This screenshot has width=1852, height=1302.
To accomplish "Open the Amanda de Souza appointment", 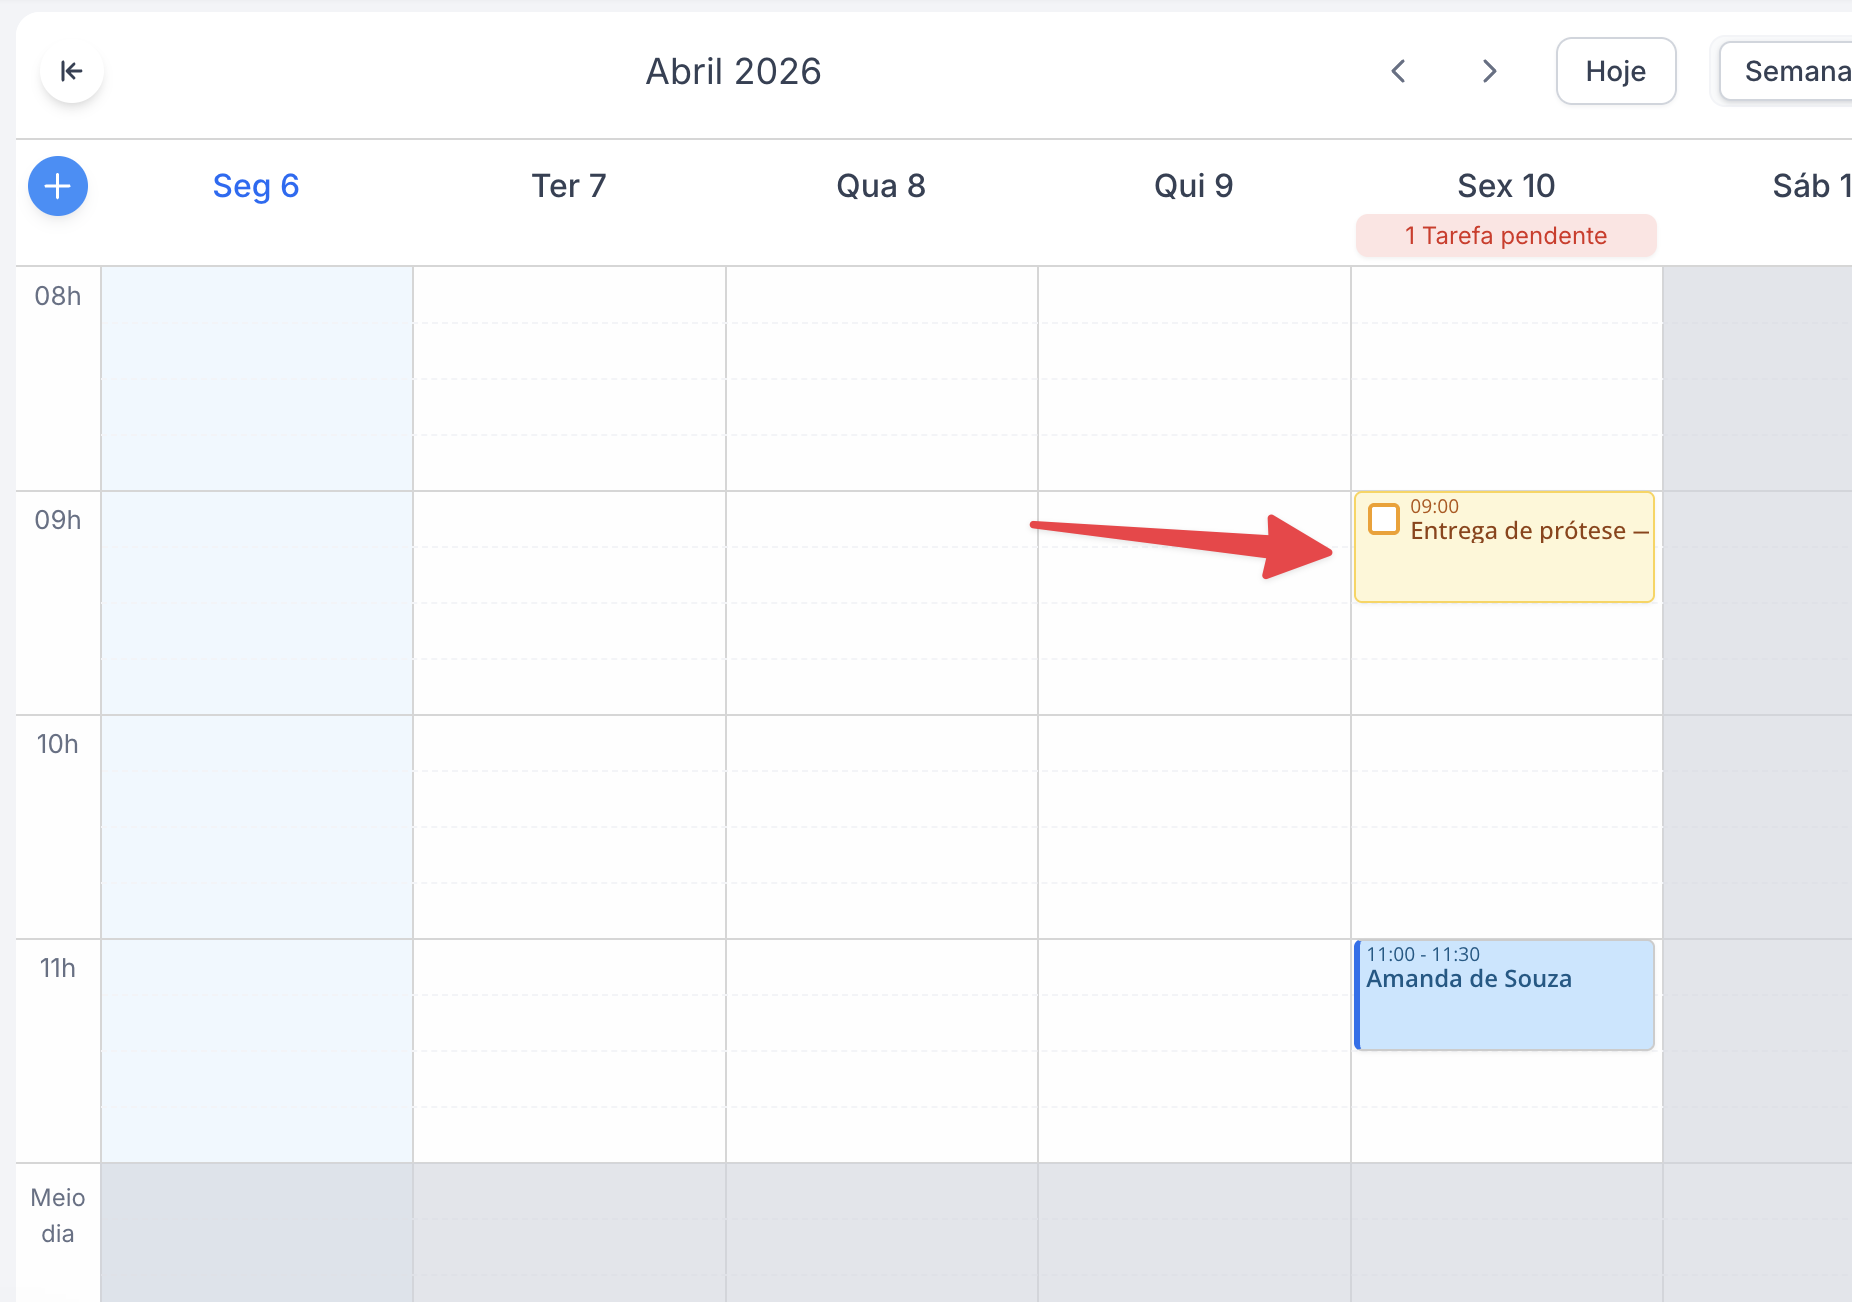I will [1504, 995].
